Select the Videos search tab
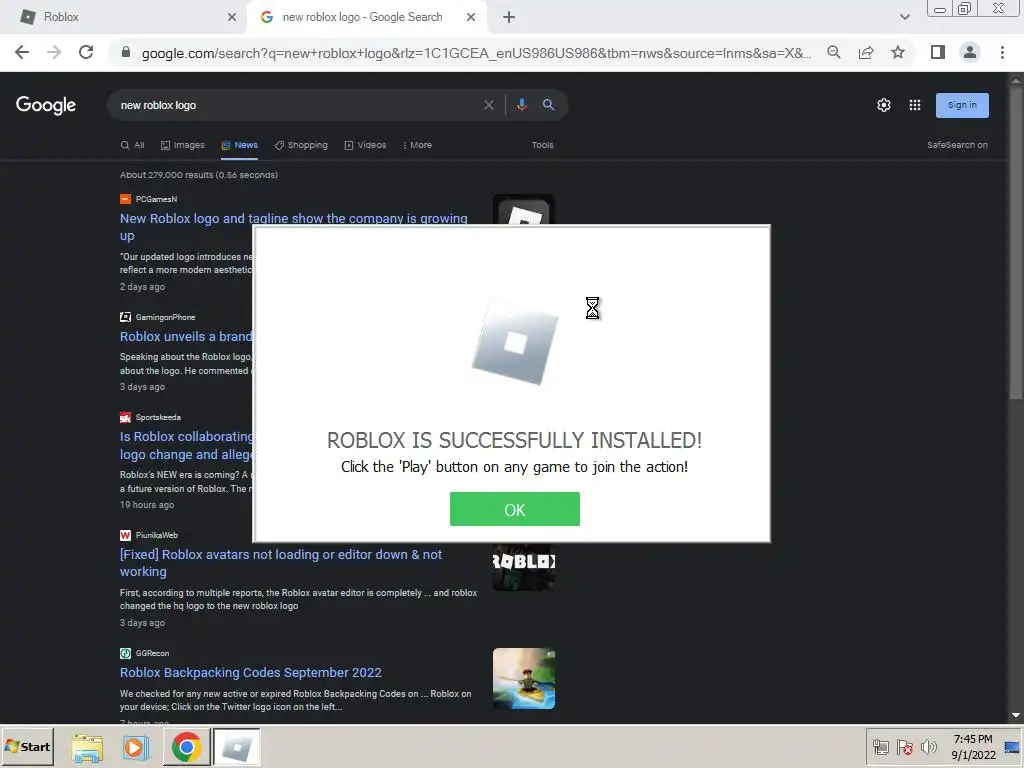Image resolution: width=1024 pixels, height=768 pixels. pos(365,145)
